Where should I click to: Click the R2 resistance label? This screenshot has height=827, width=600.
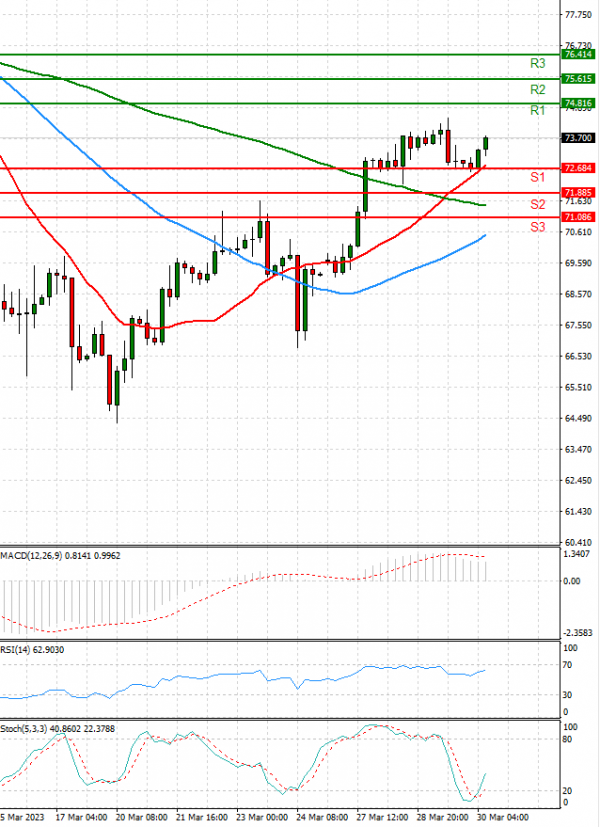[537, 90]
